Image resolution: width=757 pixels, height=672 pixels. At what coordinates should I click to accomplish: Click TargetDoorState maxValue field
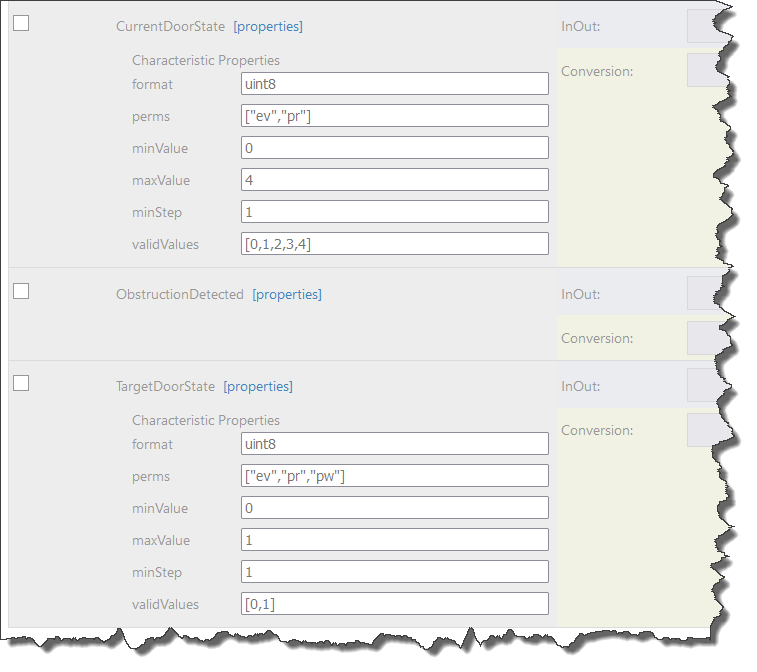tap(395, 540)
